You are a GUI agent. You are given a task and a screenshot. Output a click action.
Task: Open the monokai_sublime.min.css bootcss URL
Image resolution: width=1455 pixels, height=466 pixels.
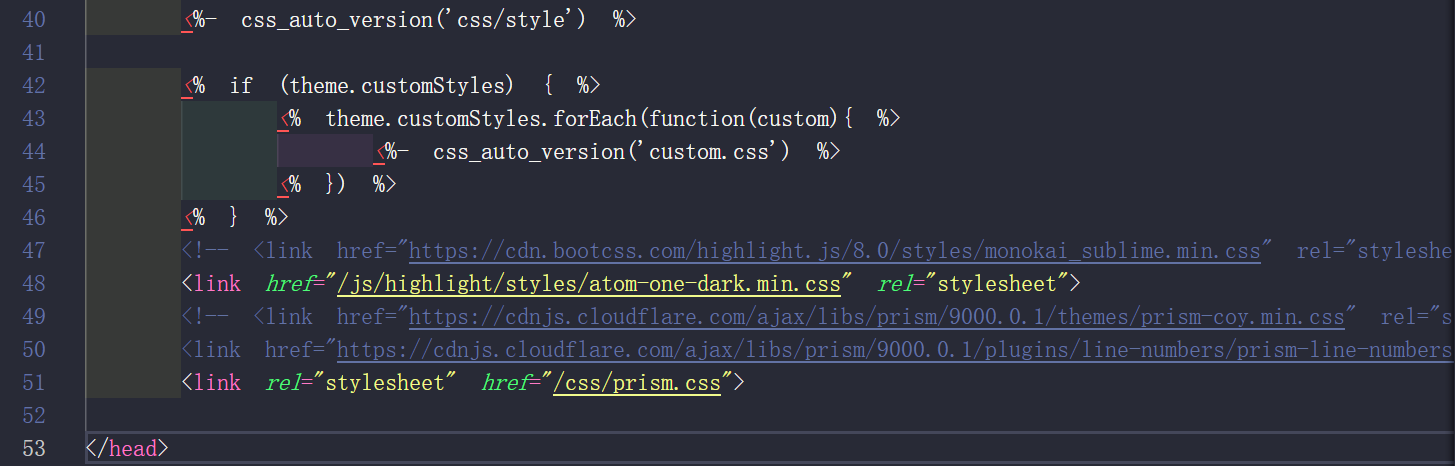[x=835, y=251]
